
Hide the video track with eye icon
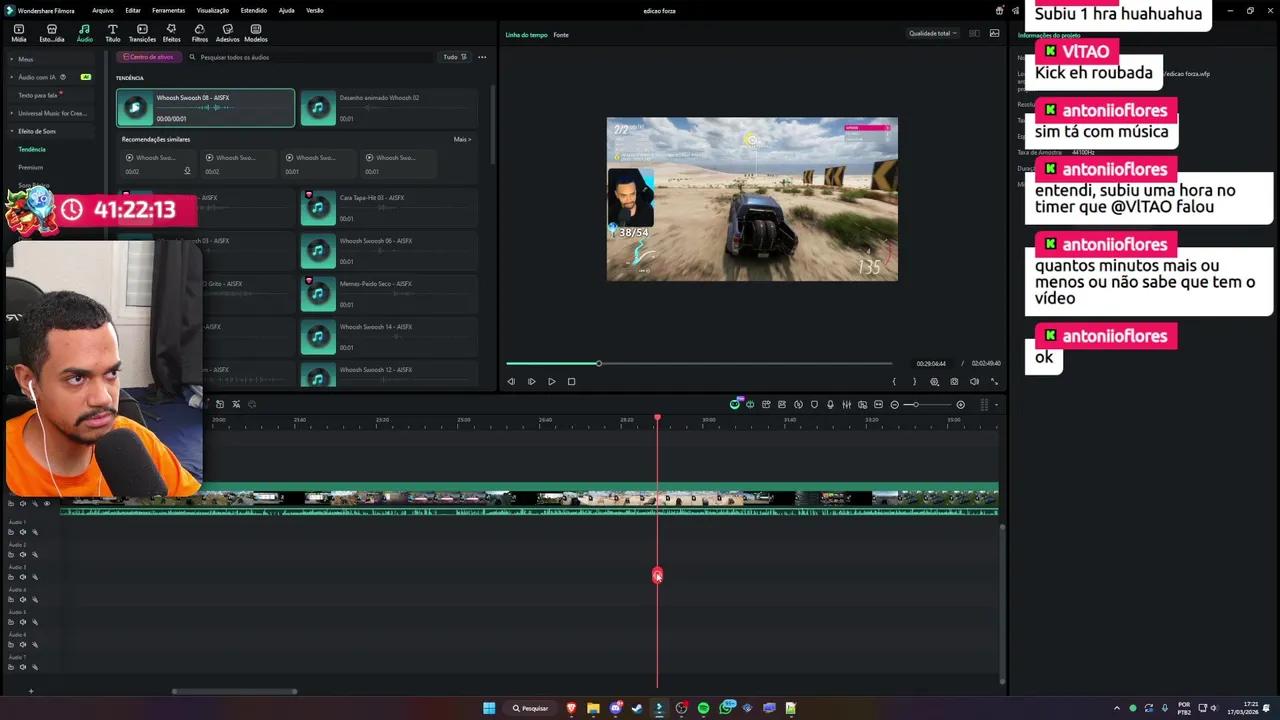tap(46, 503)
